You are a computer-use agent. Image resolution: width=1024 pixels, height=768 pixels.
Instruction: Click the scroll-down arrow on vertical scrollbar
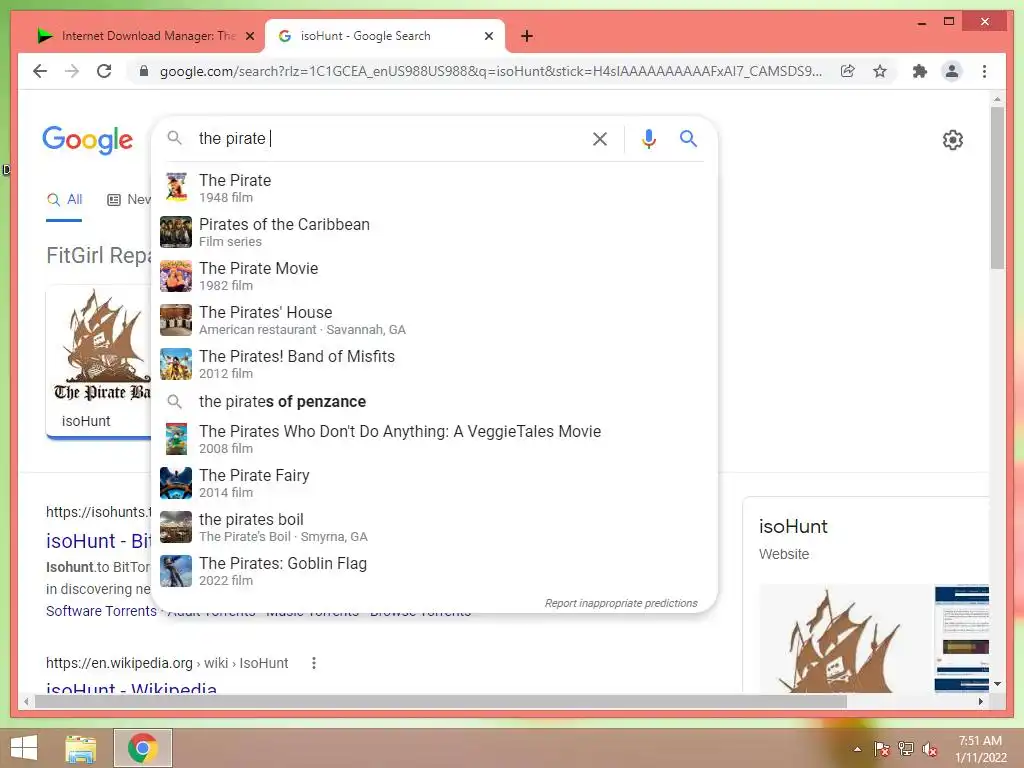997,684
